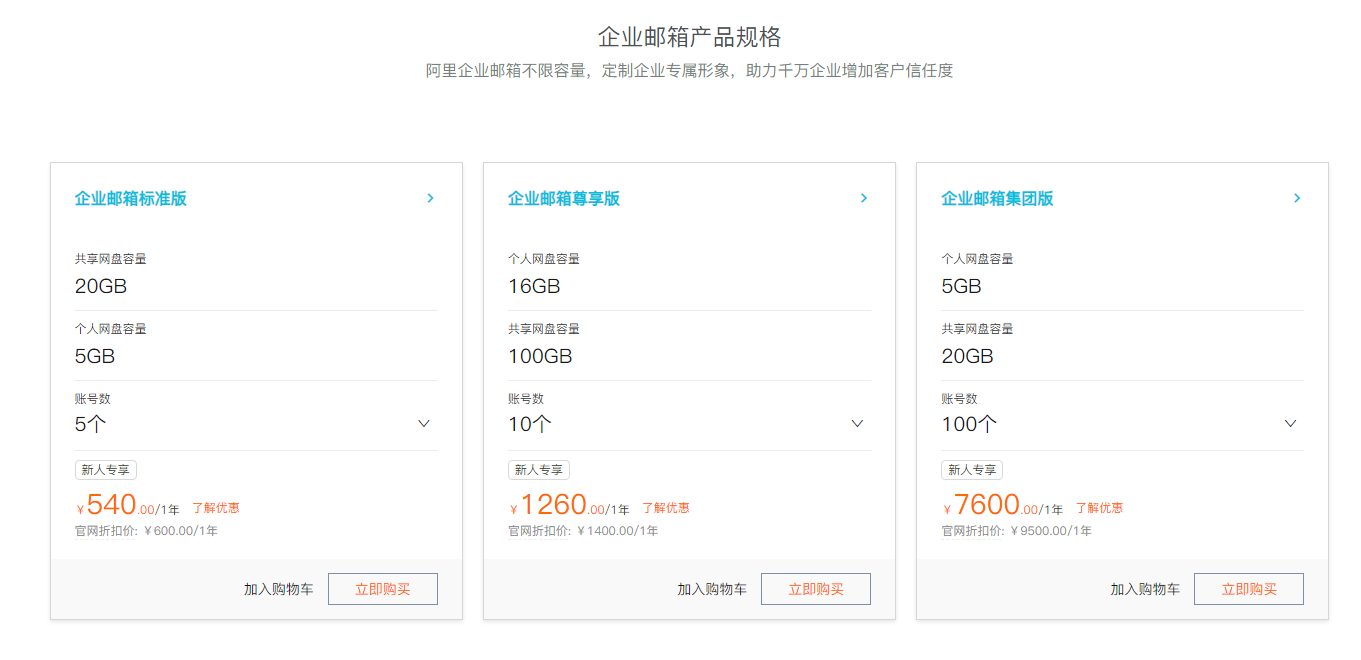Click the 企业邮箱产品规格 heading
This screenshot has width=1361, height=660.
(x=690, y=38)
